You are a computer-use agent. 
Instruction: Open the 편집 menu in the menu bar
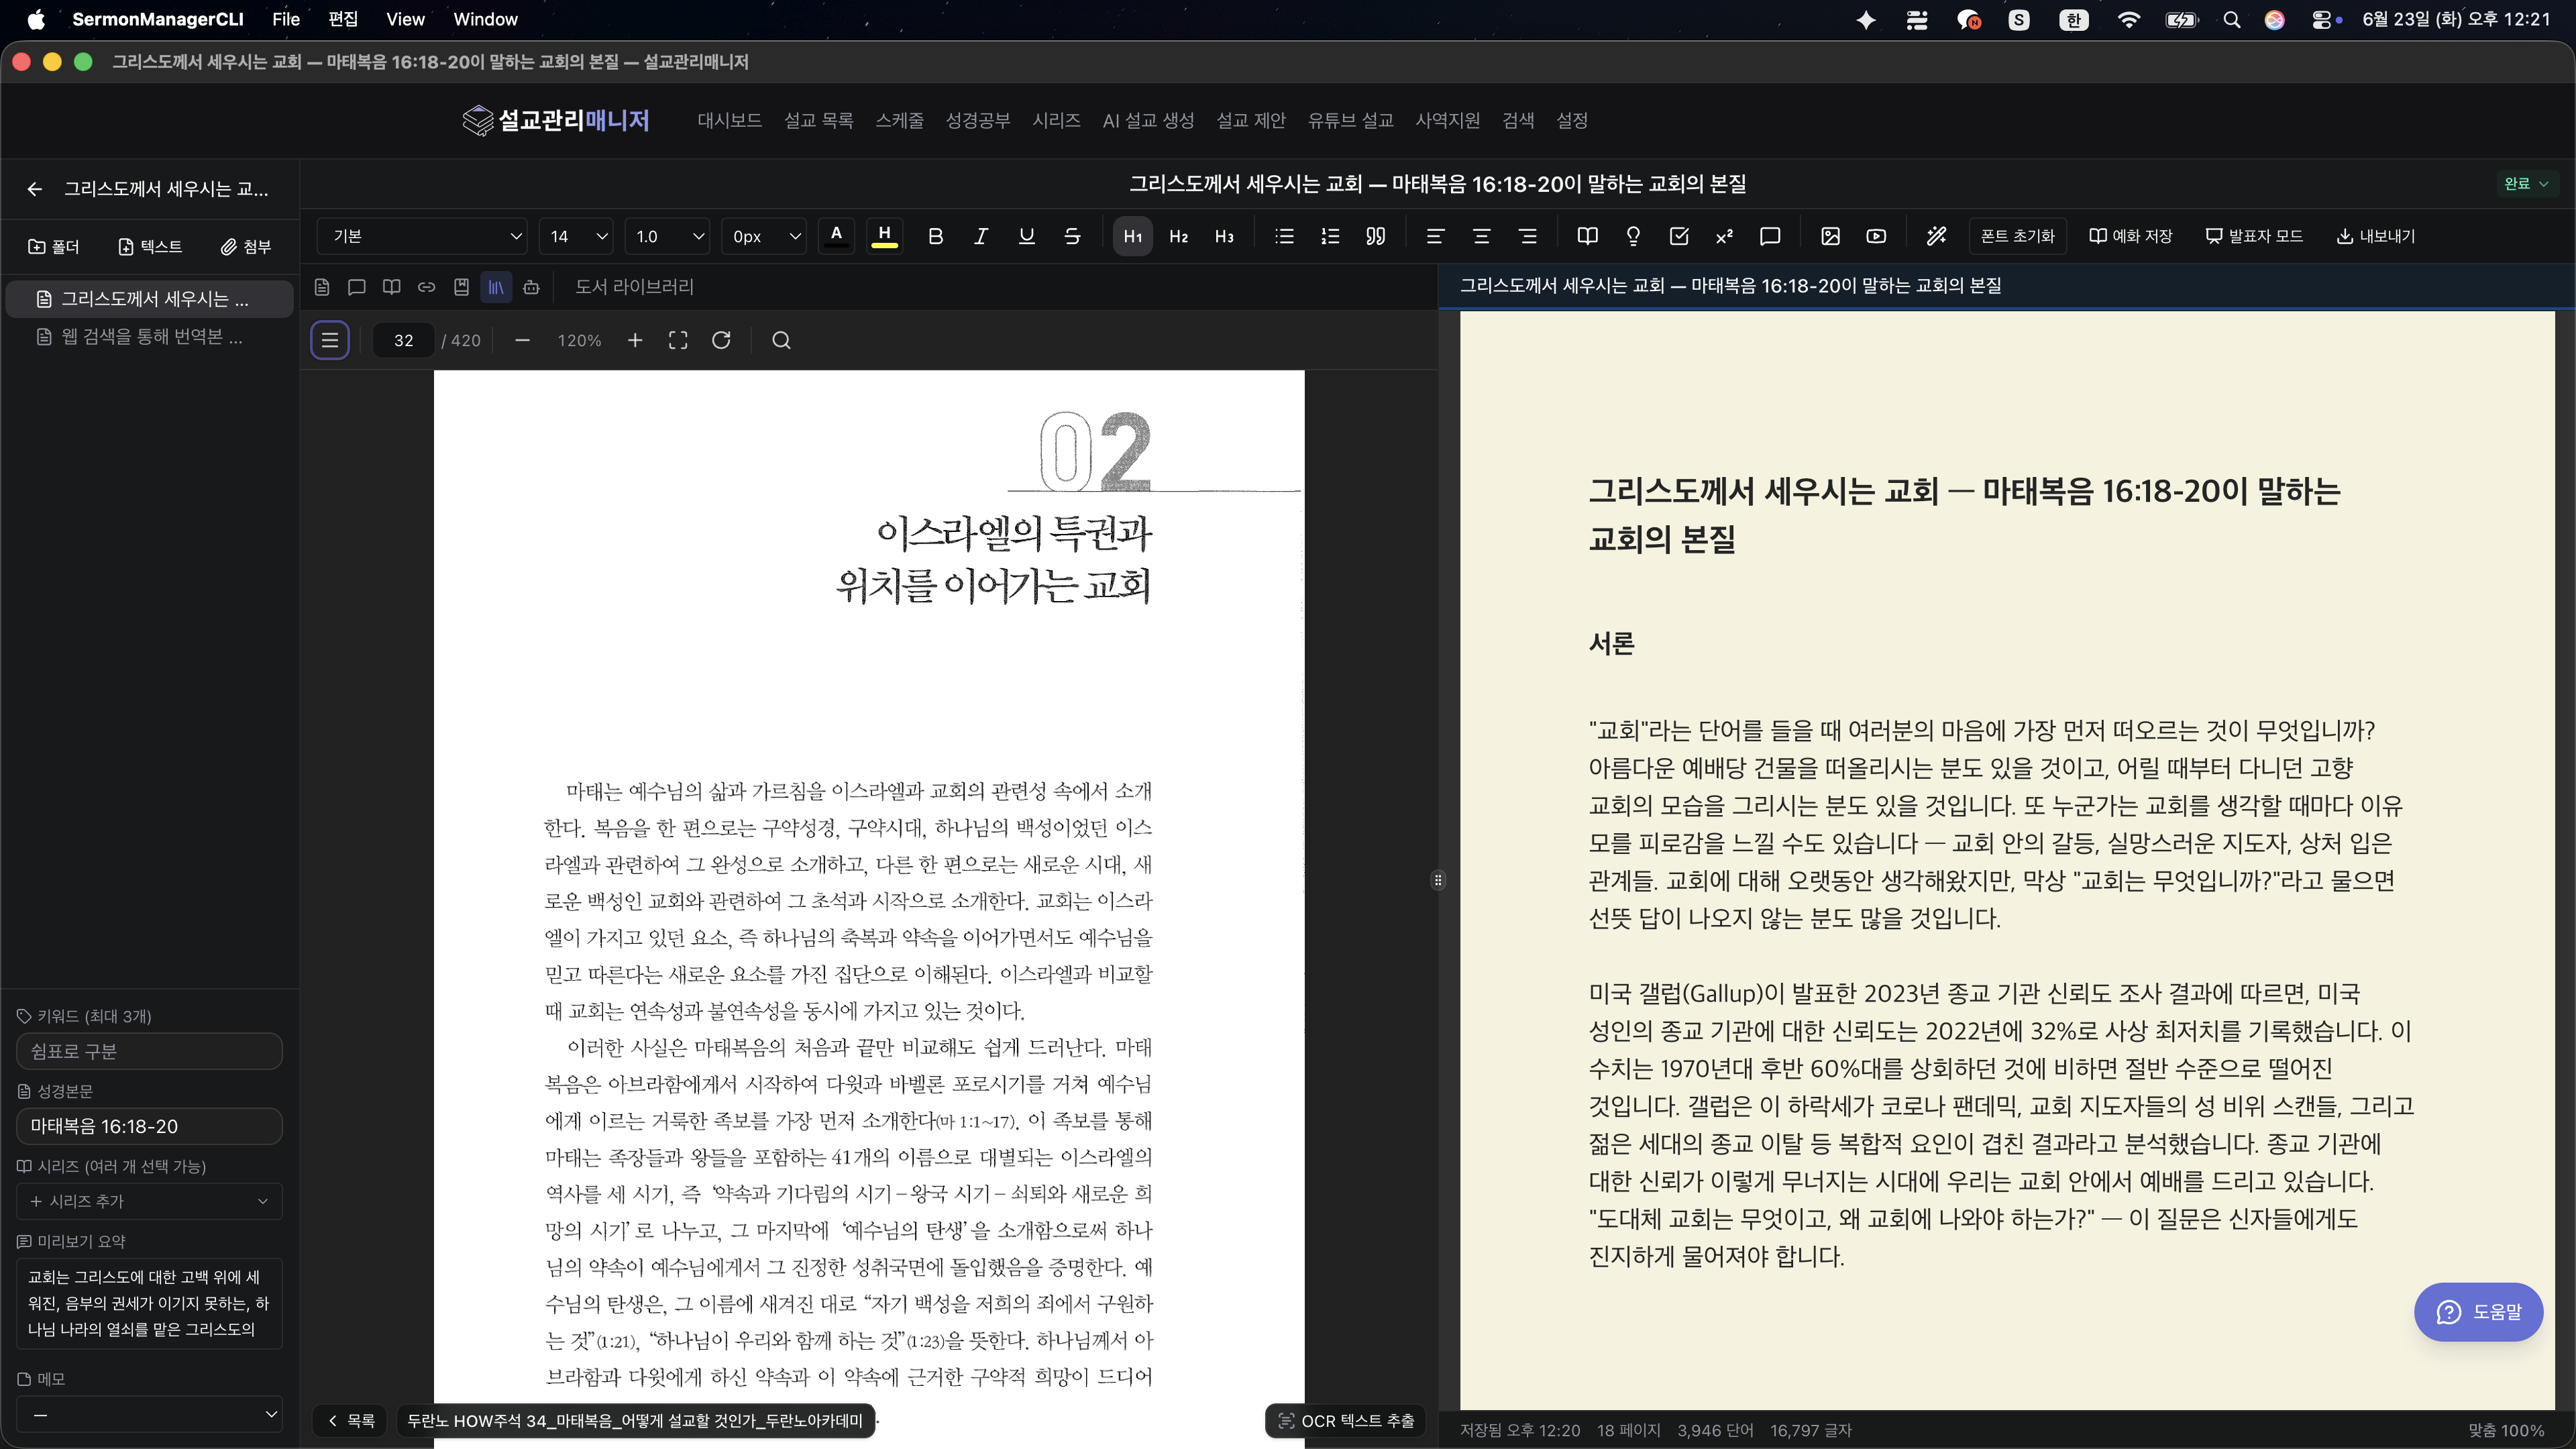click(x=343, y=19)
